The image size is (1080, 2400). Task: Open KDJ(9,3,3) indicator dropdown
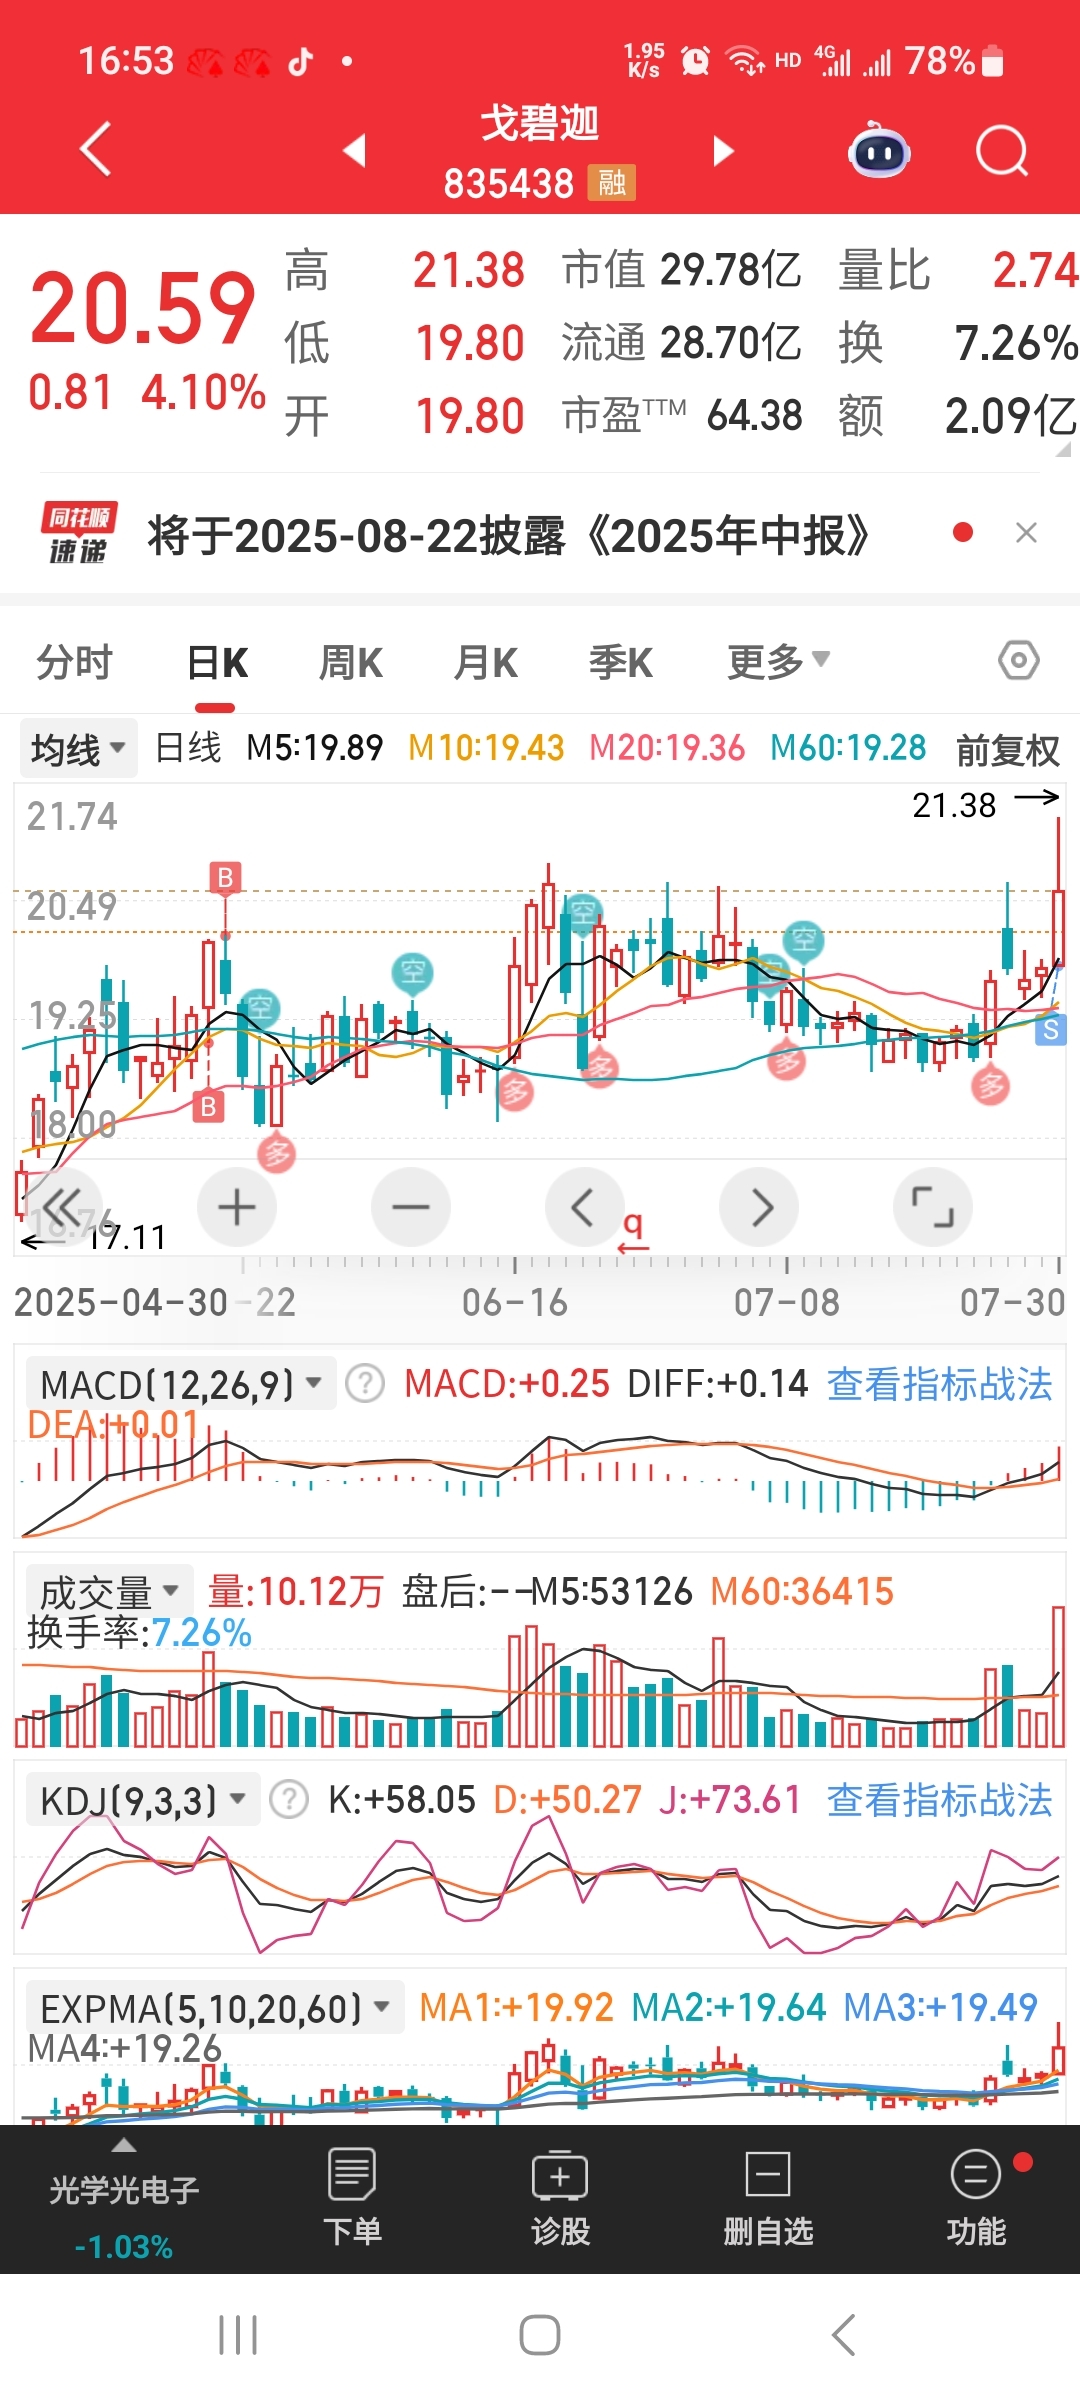point(143,1800)
